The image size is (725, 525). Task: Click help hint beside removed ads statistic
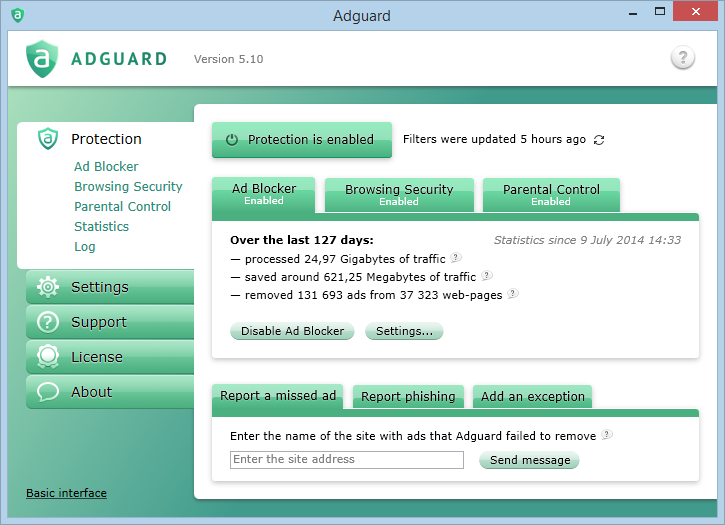tap(512, 294)
